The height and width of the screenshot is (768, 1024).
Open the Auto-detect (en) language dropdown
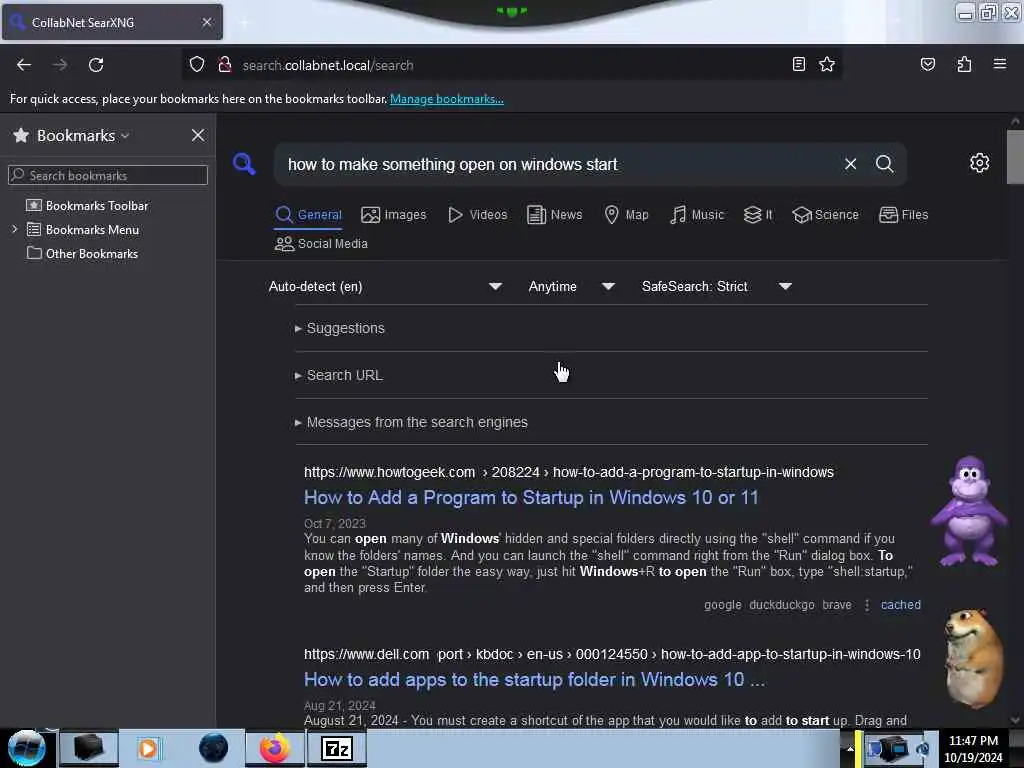[385, 286]
